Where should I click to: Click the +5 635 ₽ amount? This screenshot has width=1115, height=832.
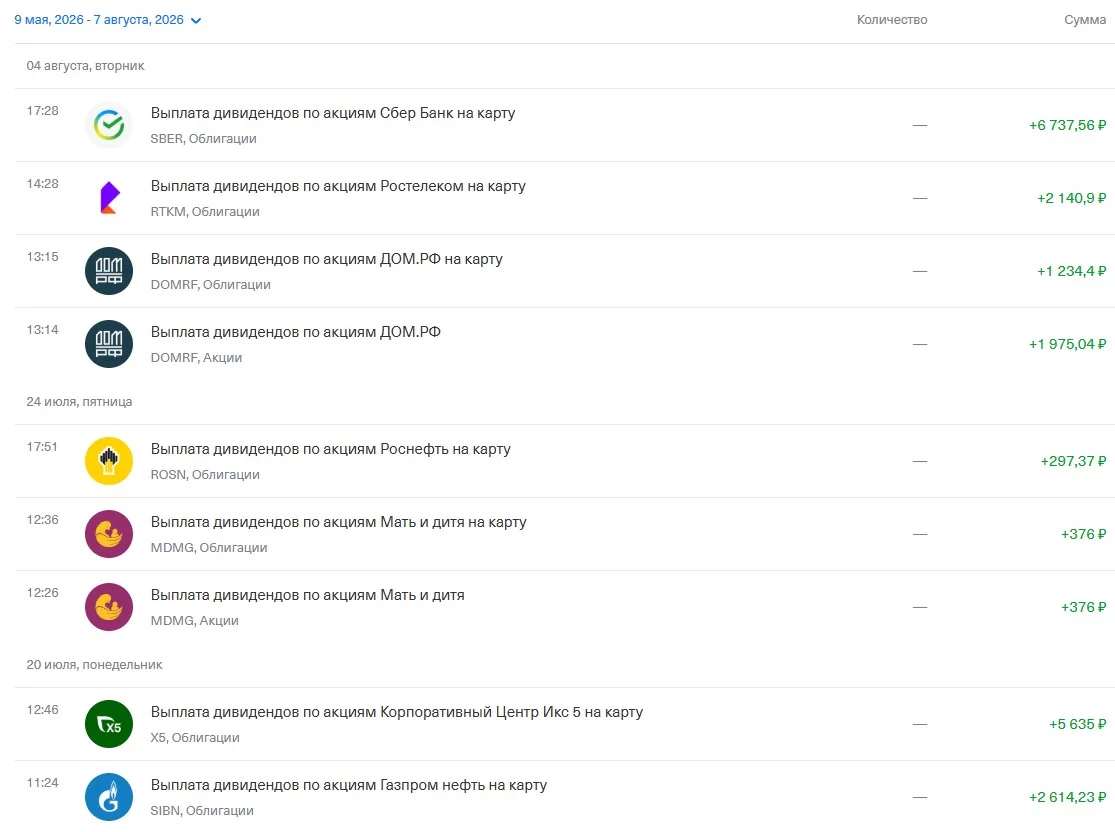coord(1077,724)
